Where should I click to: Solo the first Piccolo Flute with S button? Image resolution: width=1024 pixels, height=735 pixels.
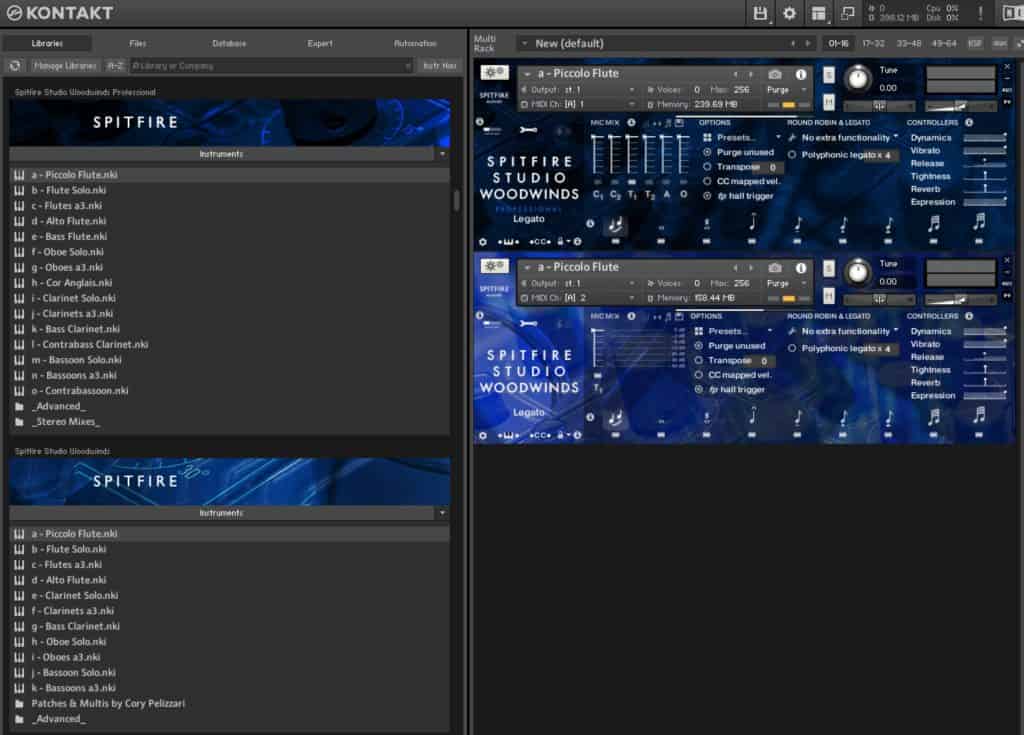tap(828, 75)
